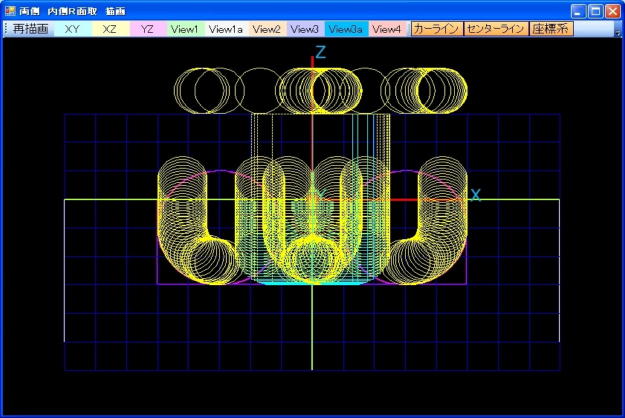
Task: Maximize the window
Action: tap(595, 10)
